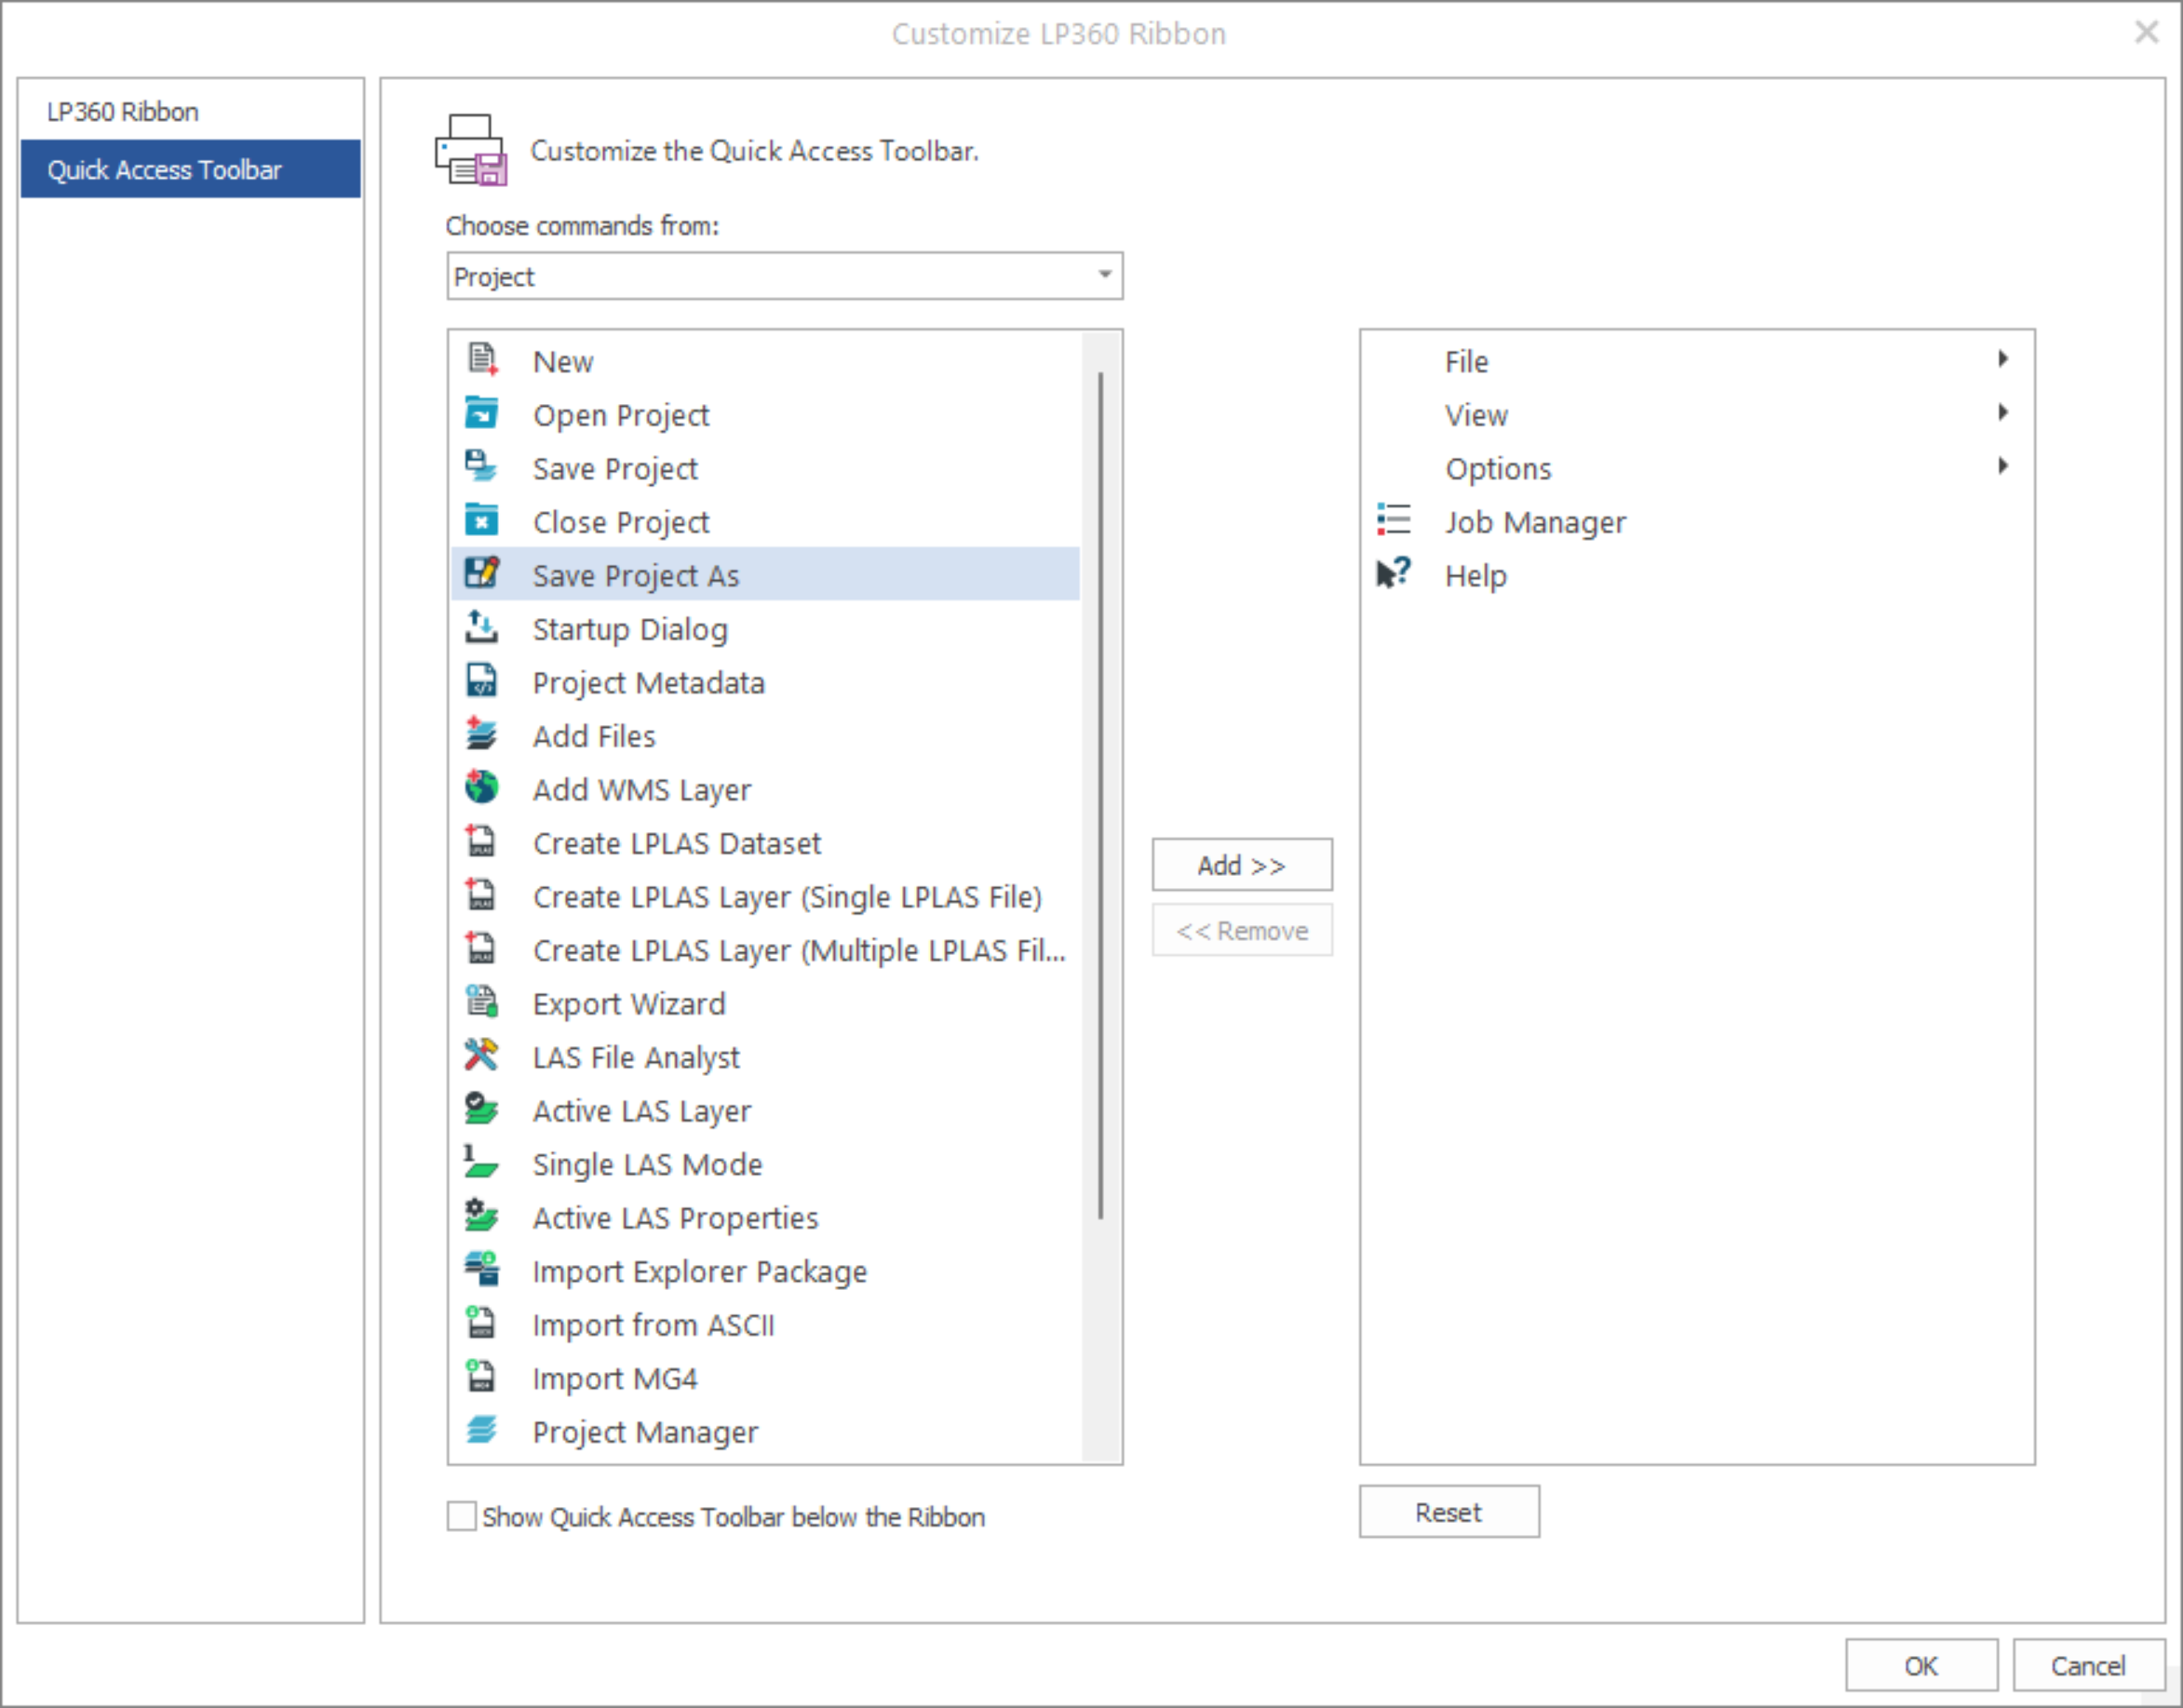
Task: Dismiss the dialog with Cancel
Action: (2088, 1666)
